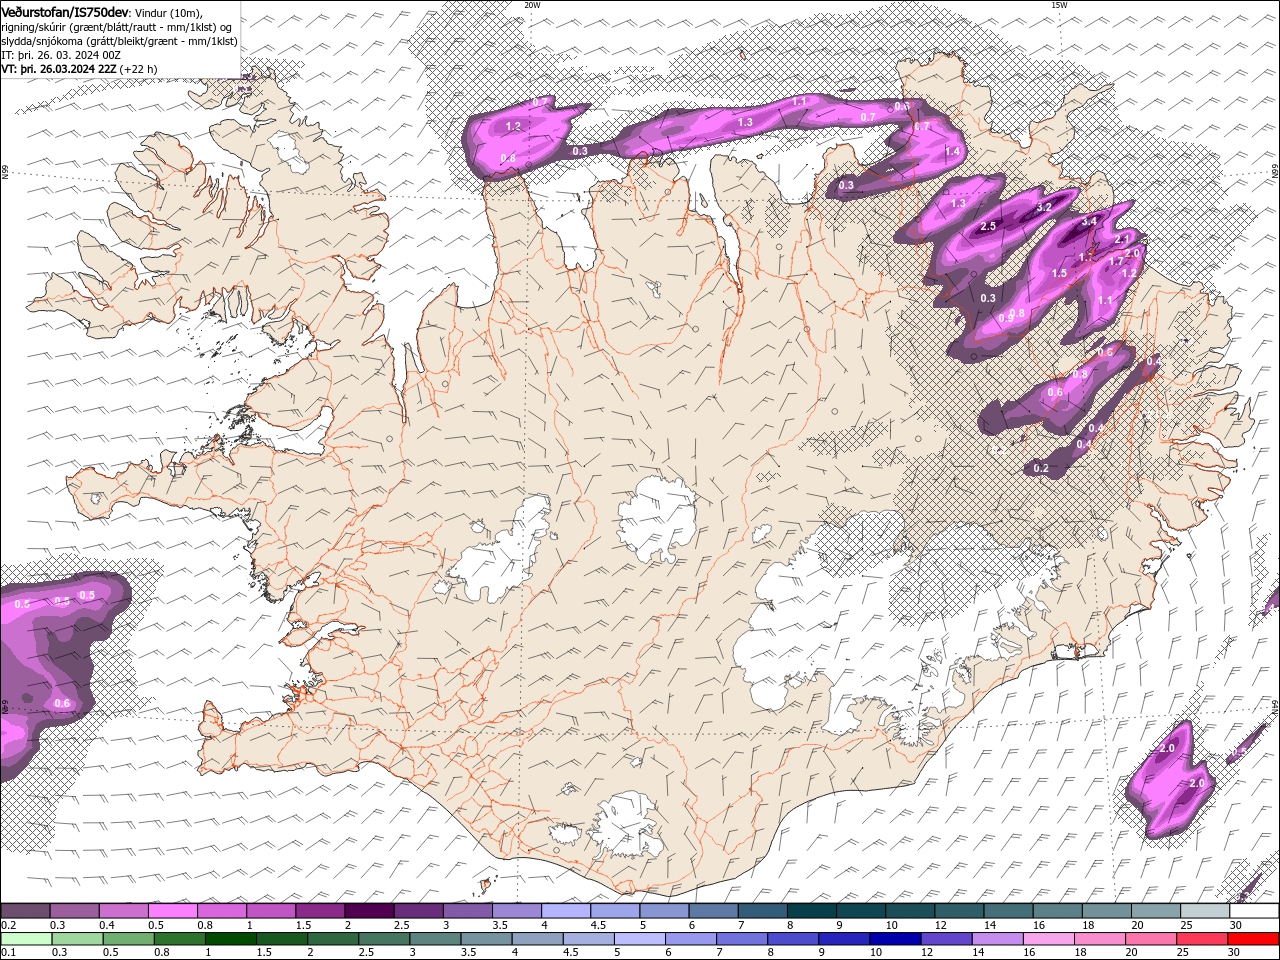Click the 1.4 precipitation label on the map
This screenshot has width=1280, height=960.
952,152
